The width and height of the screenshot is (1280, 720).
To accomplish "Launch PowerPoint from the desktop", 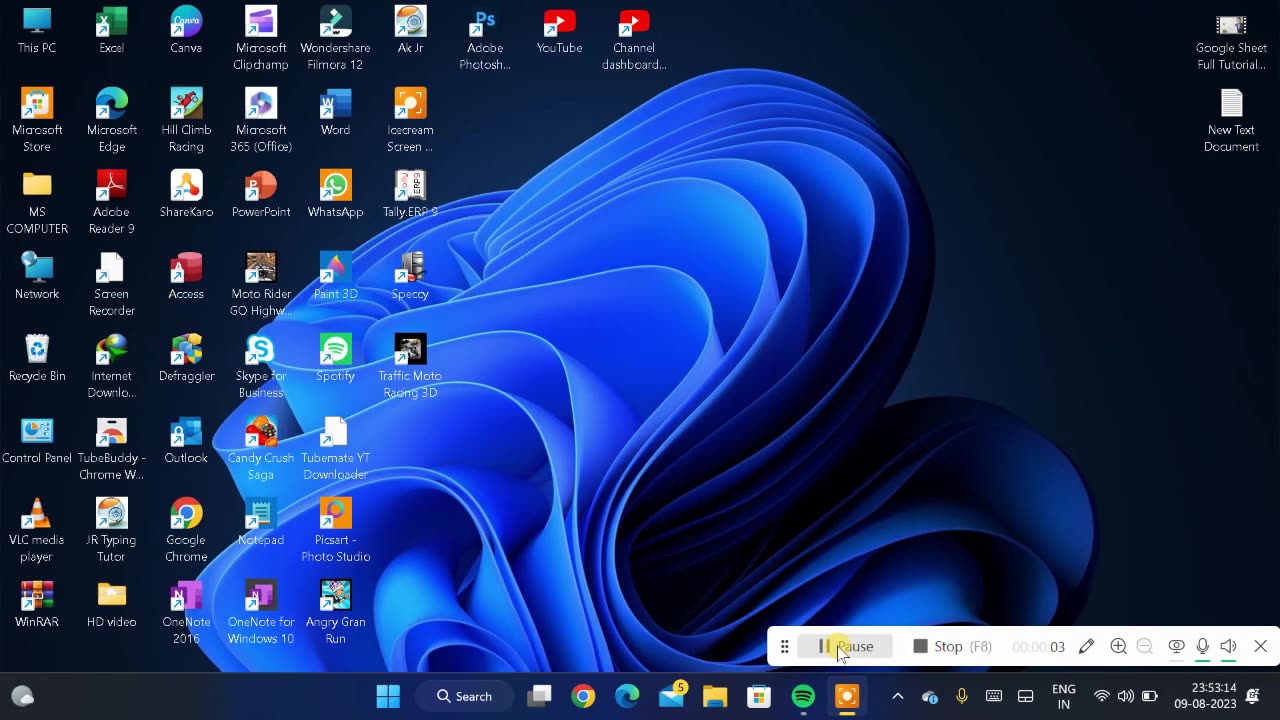I will point(260,195).
